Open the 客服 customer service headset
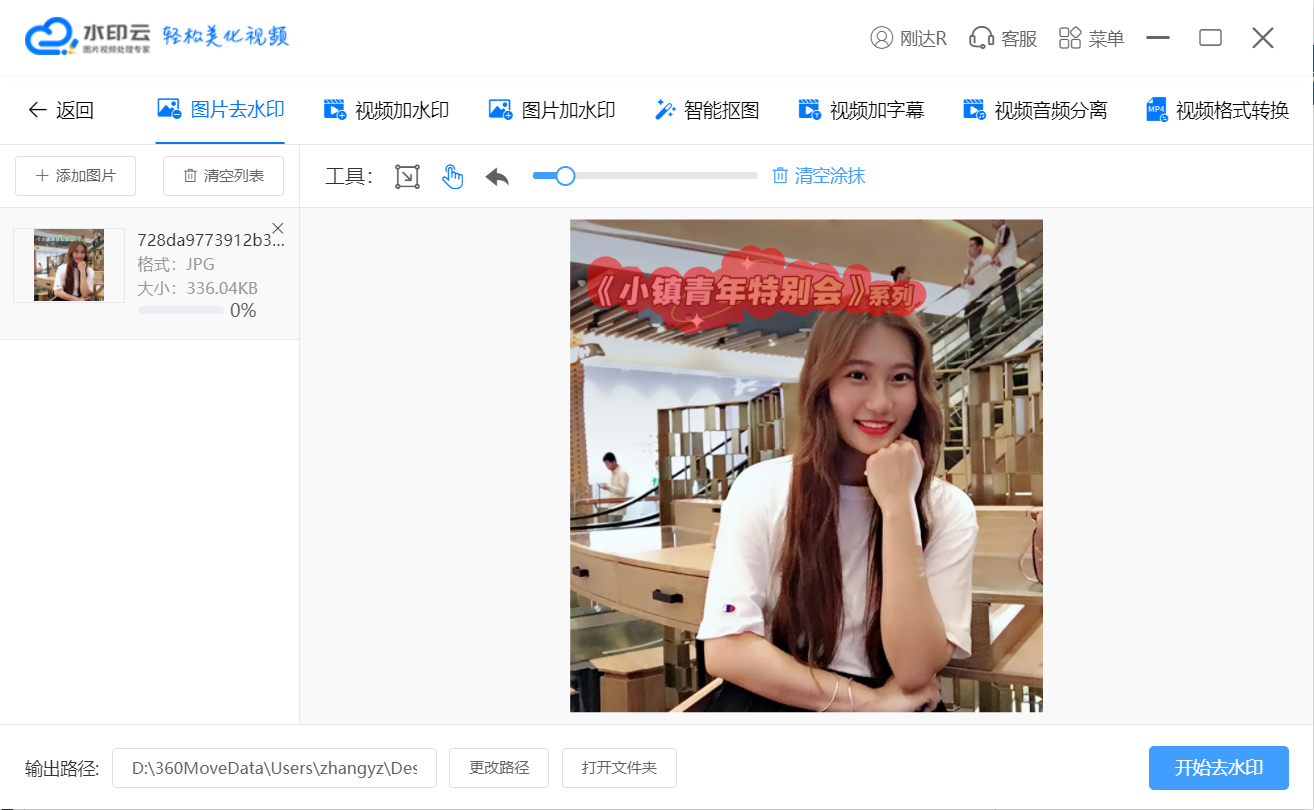Screen dimensions: 1314x810 (1003, 38)
